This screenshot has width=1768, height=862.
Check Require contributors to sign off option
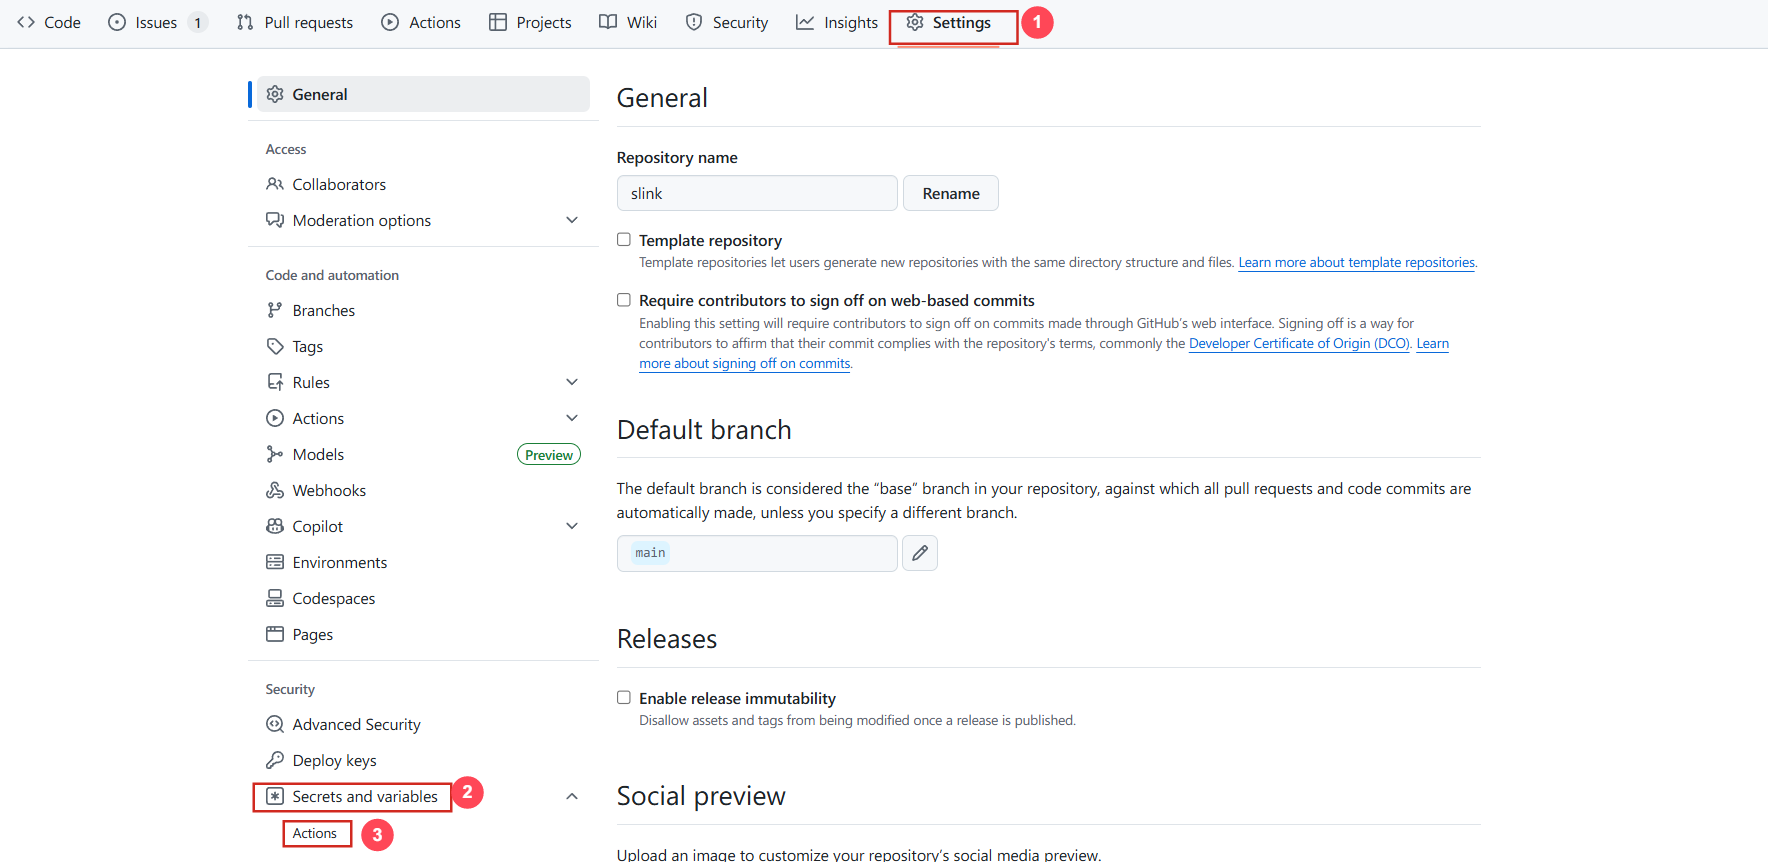(624, 300)
